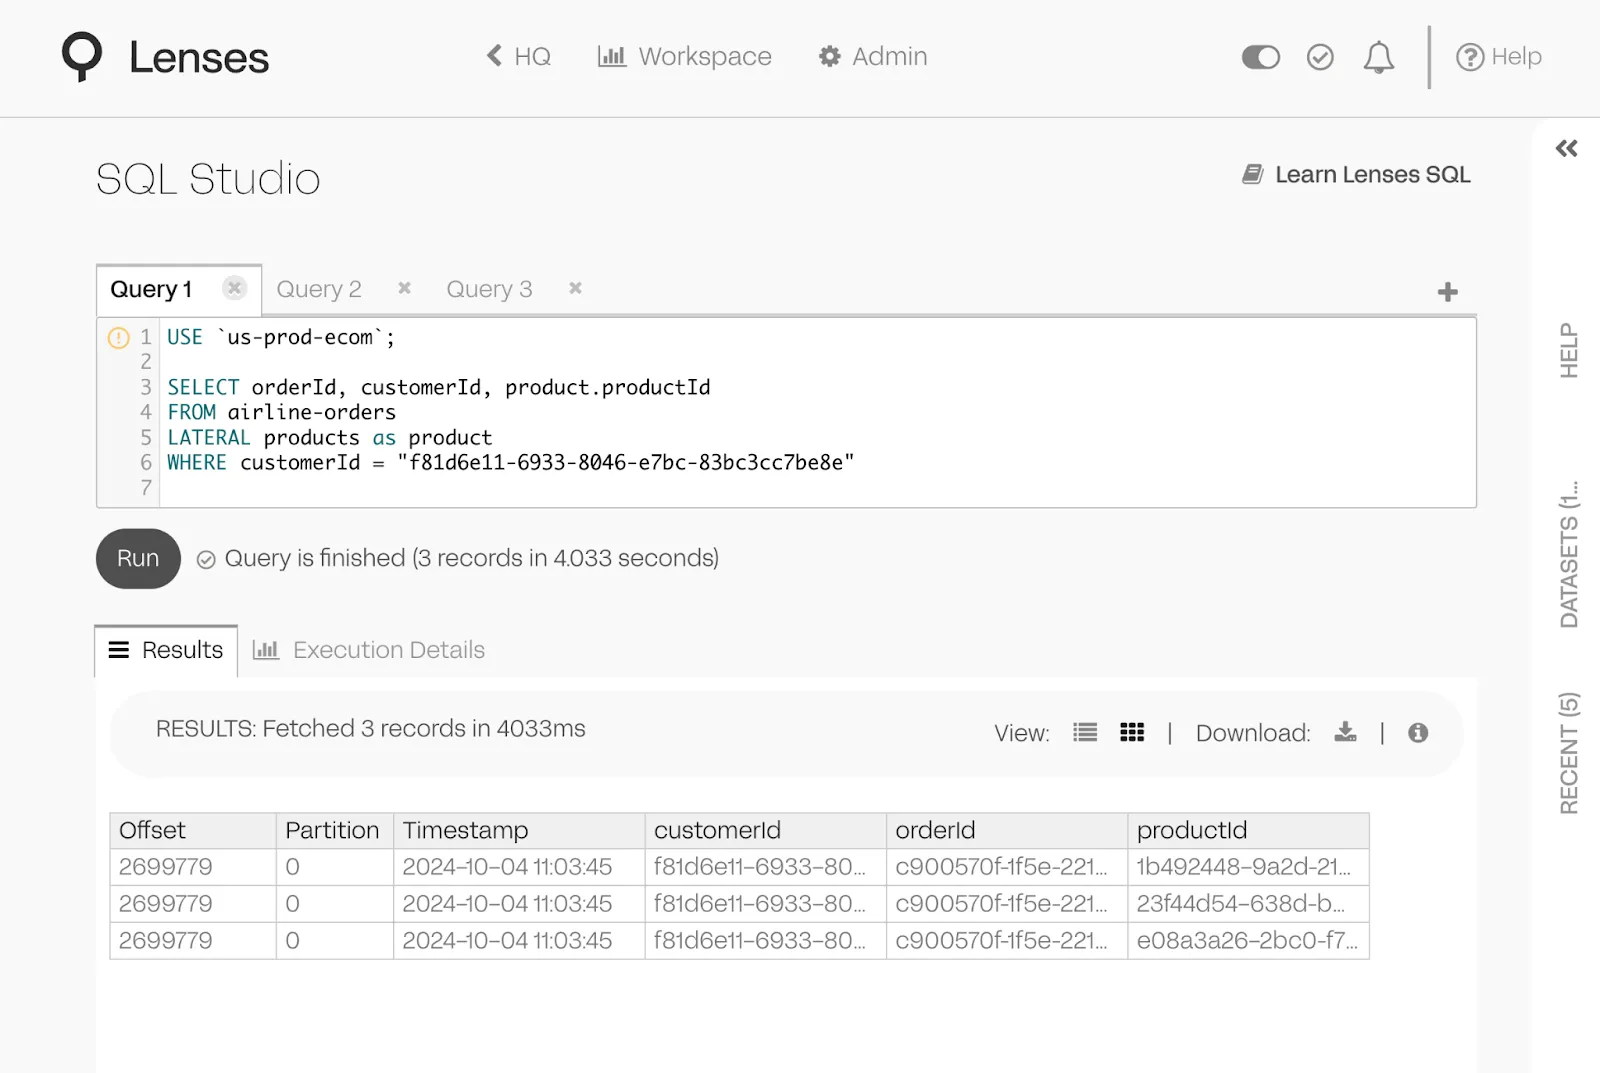Screen dimensions: 1600x1073
Task: Switch to the Query 2 tab
Action: pyautogui.click(x=319, y=289)
